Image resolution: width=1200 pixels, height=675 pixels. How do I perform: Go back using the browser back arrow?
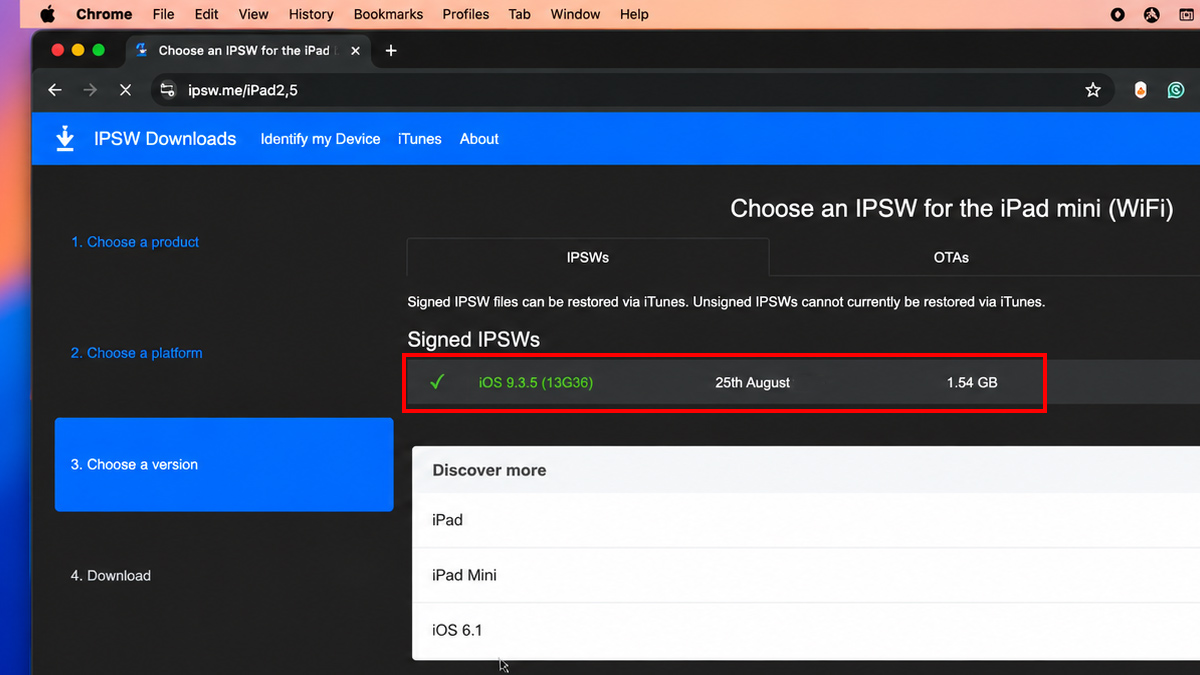coord(55,90)
